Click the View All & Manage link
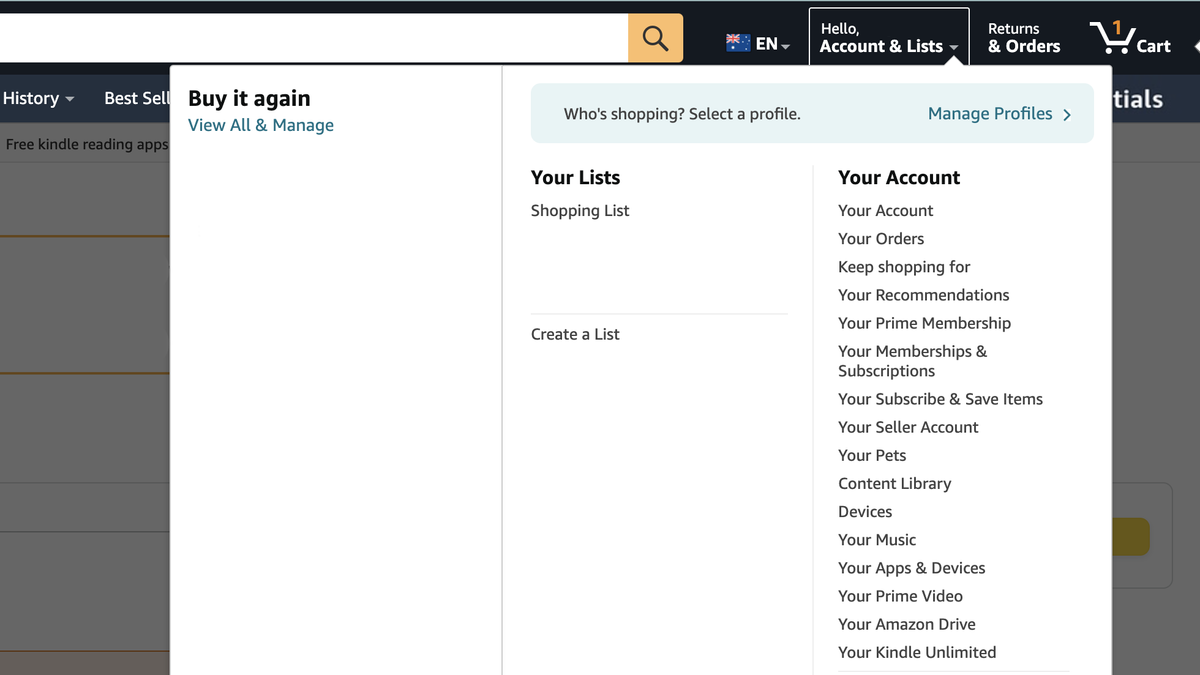Image resolution: width=1200 pixels, height=675 pixels. click(260, 125)
